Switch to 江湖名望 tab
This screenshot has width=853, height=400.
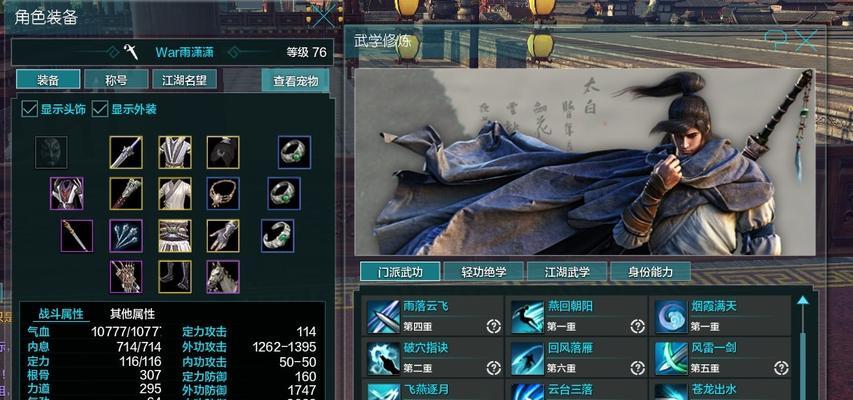[184, 79]
